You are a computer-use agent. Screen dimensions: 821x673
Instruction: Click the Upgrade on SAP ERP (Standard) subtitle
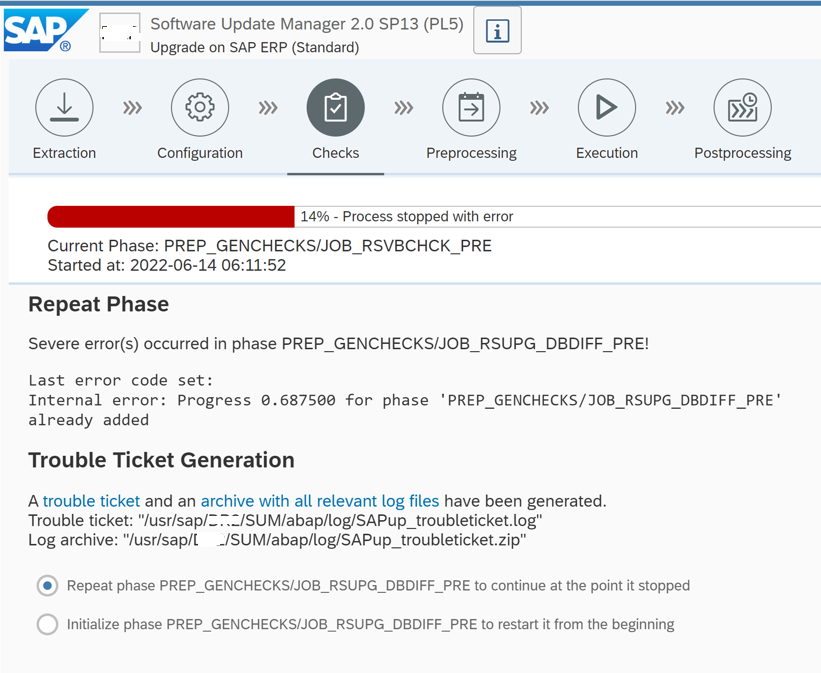(x=254, y=47)
